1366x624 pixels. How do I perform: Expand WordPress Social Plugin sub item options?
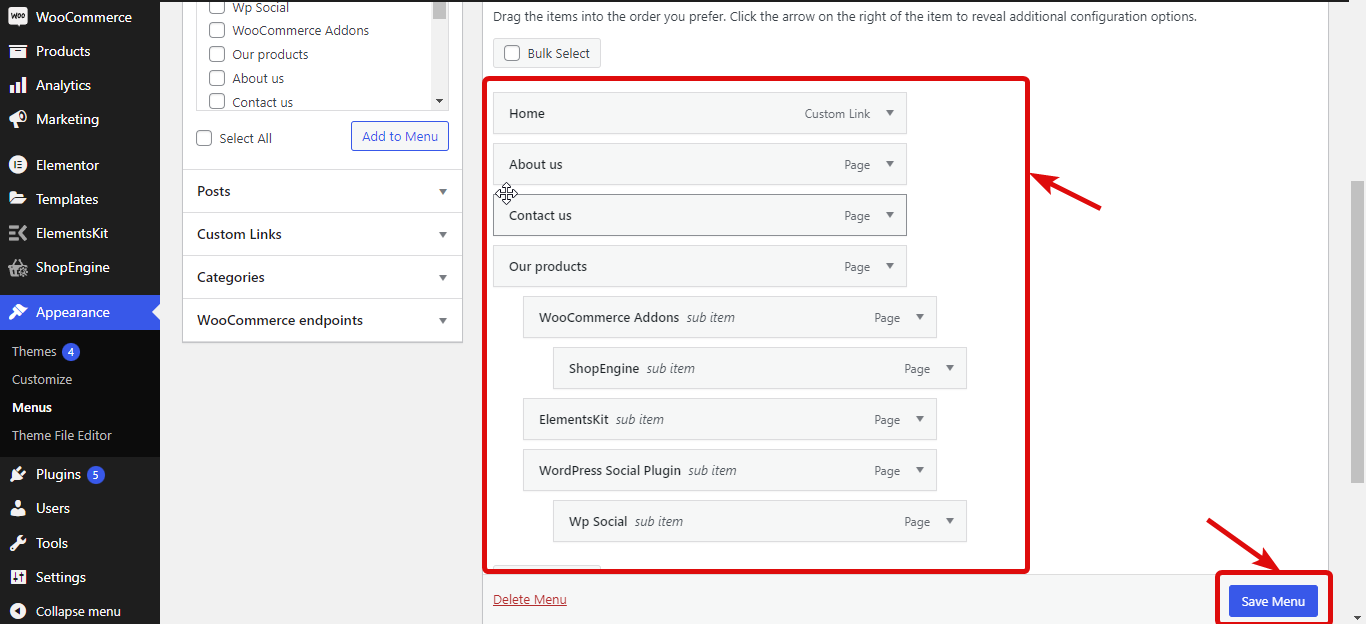coord(920,470)
